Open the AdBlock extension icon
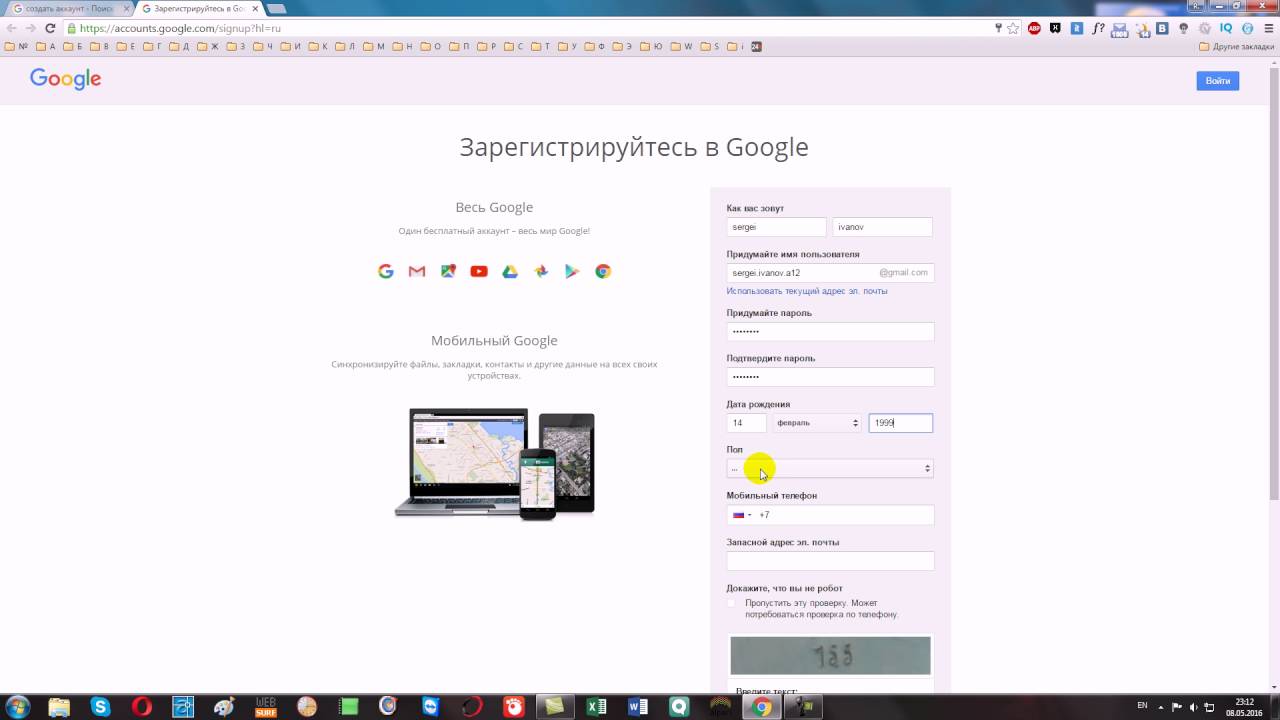 click(x=1034, y=28)
